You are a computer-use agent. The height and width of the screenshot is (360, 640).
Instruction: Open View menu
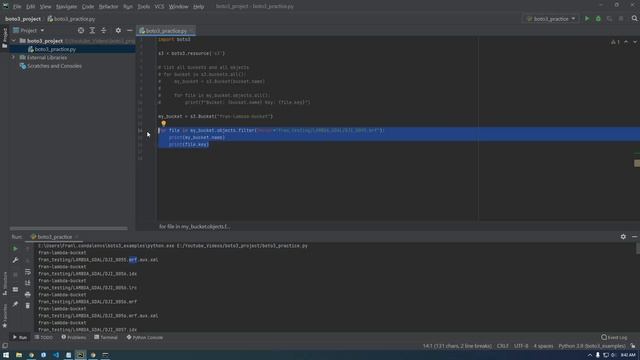tap(45, 7)
